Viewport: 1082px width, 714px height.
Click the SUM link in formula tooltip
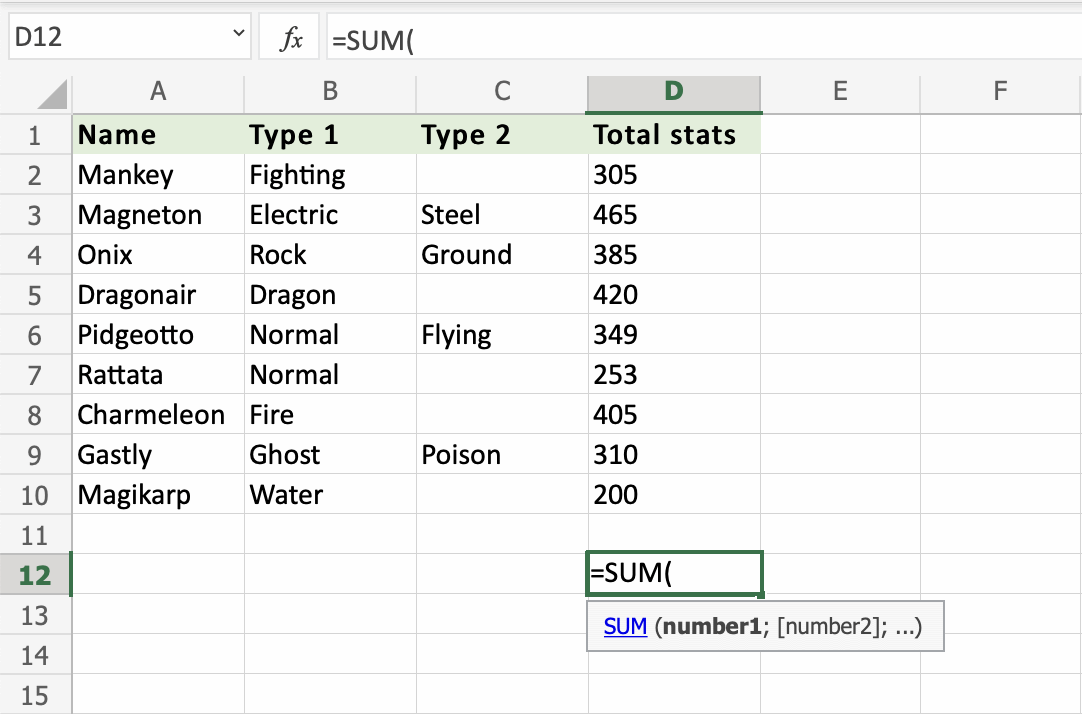coord(626,627)
